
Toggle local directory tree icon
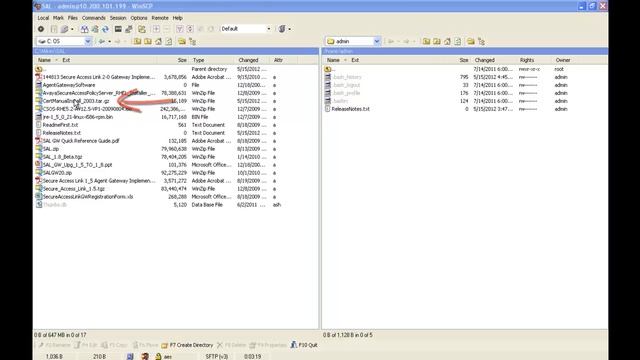click(x=192, y=41)
